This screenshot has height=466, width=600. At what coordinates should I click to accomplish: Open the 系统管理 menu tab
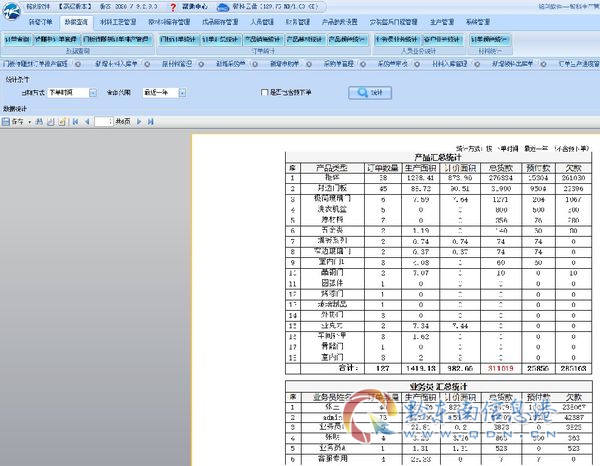click(x=478, y=22)
